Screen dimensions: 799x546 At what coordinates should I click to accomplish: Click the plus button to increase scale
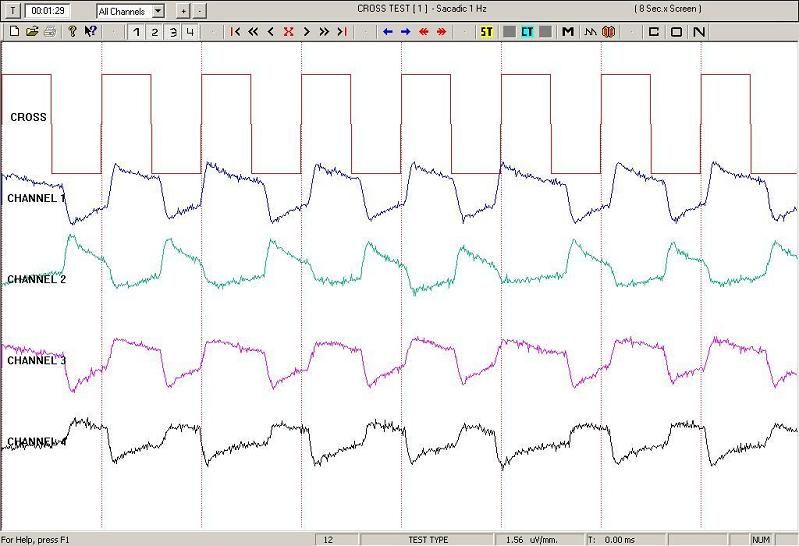183,11
